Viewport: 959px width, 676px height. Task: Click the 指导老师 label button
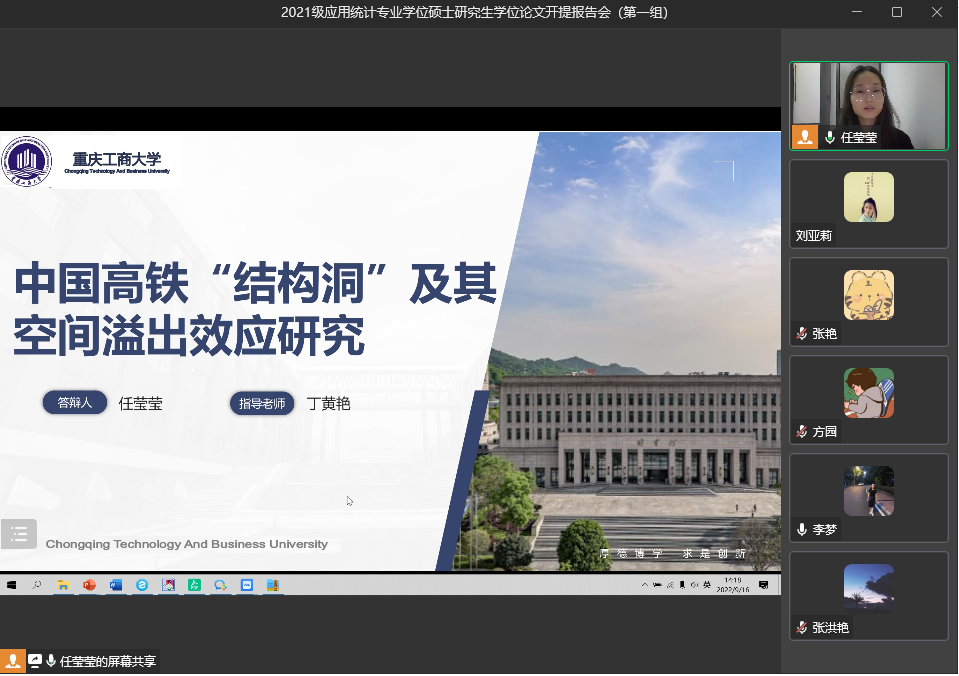[x=262, y=404]
